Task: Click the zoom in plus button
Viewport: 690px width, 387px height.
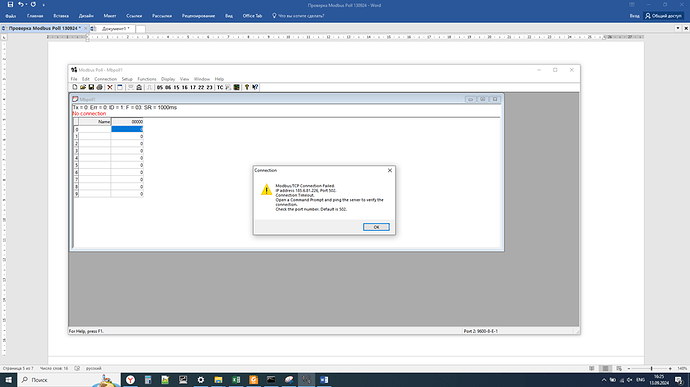Action: coord(670,369)
